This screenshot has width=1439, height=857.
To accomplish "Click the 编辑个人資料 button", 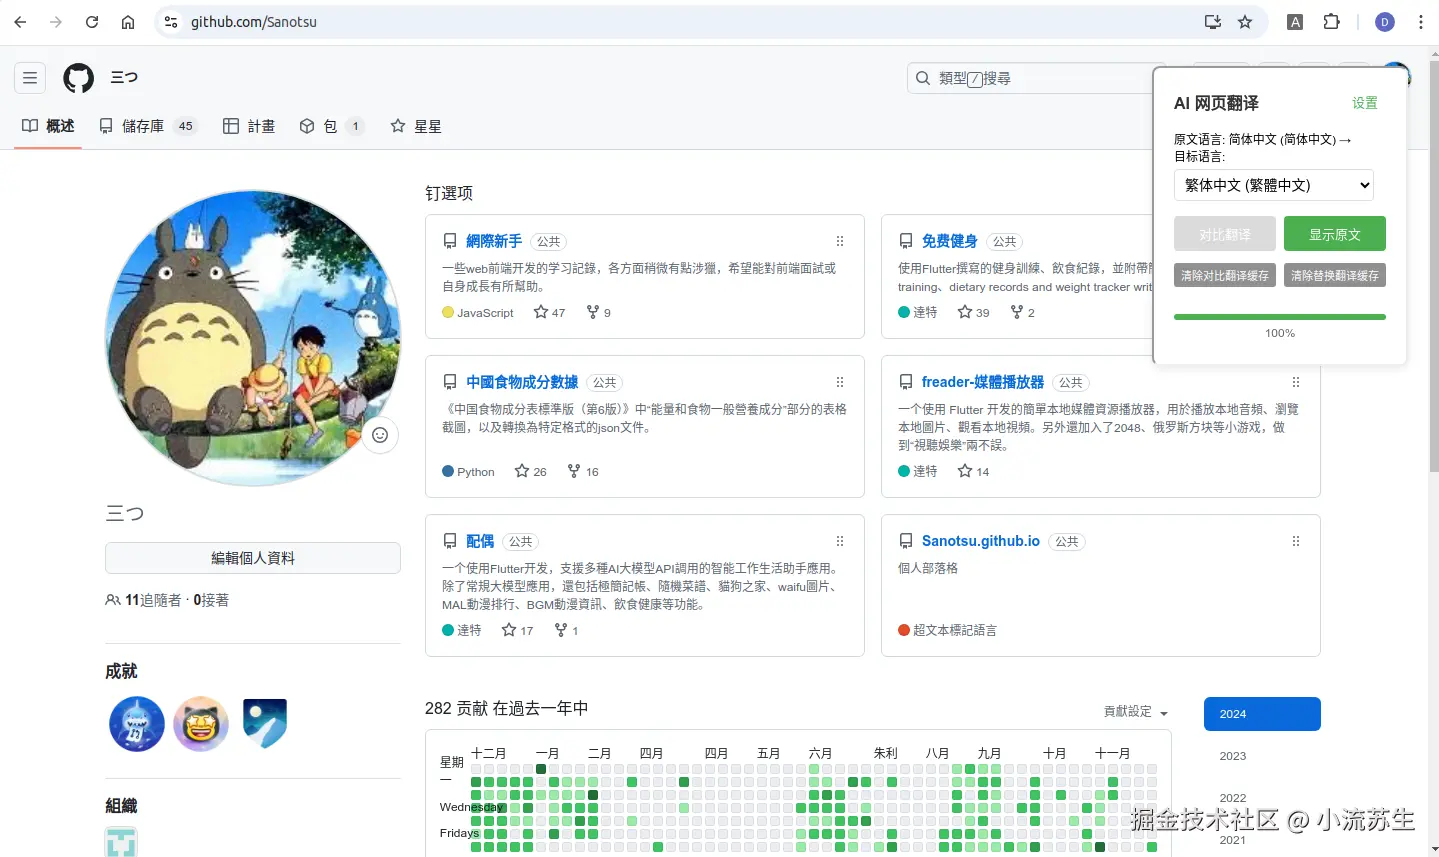I will tap(252, 558).
